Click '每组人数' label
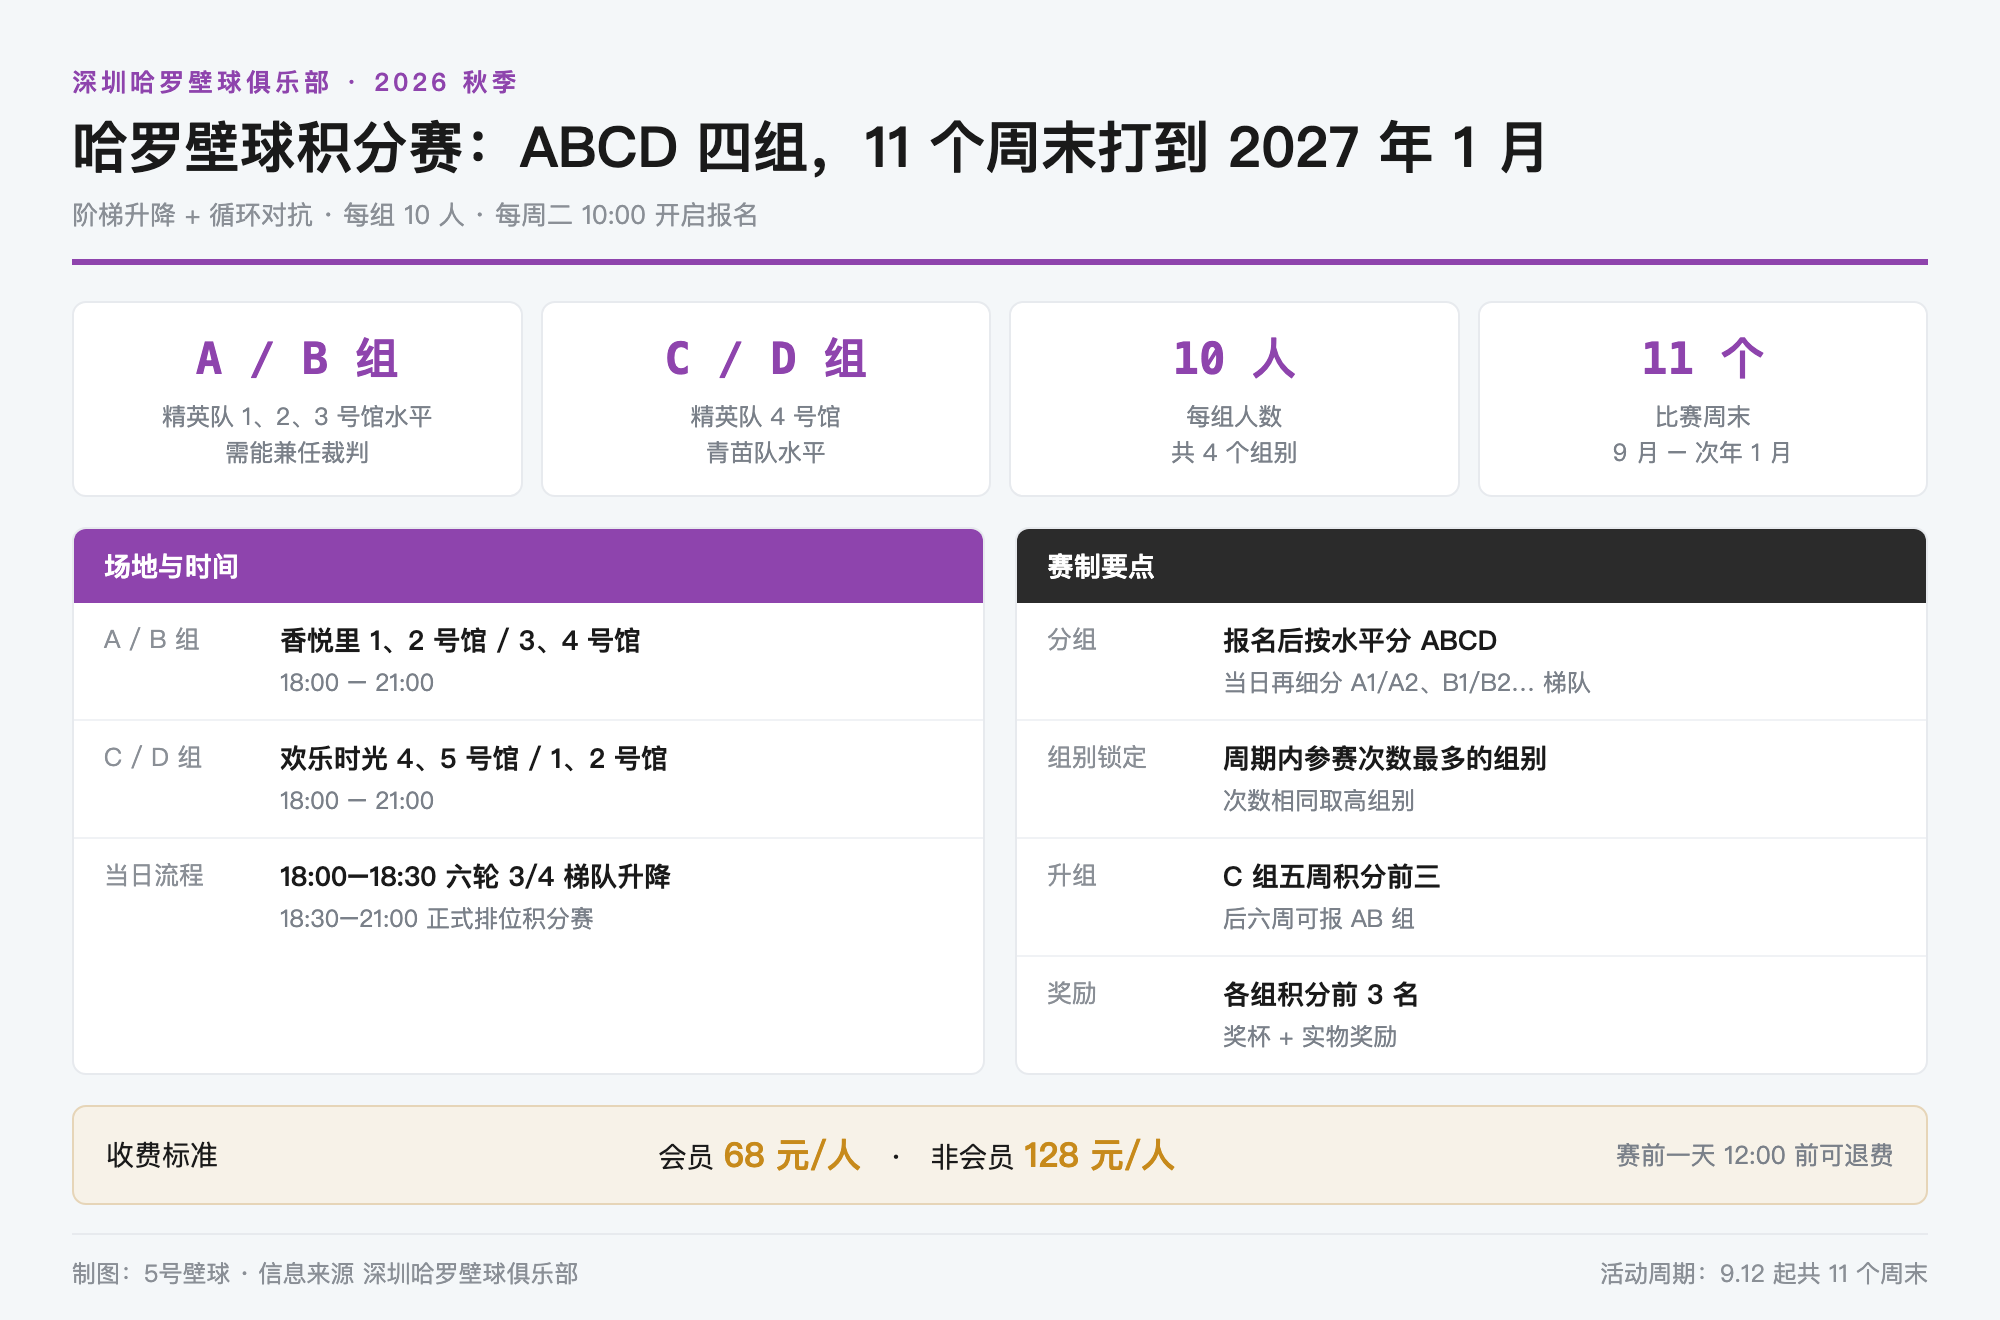The width and height of the screenshot is (2000, 1320). [x=1234, y=416]
